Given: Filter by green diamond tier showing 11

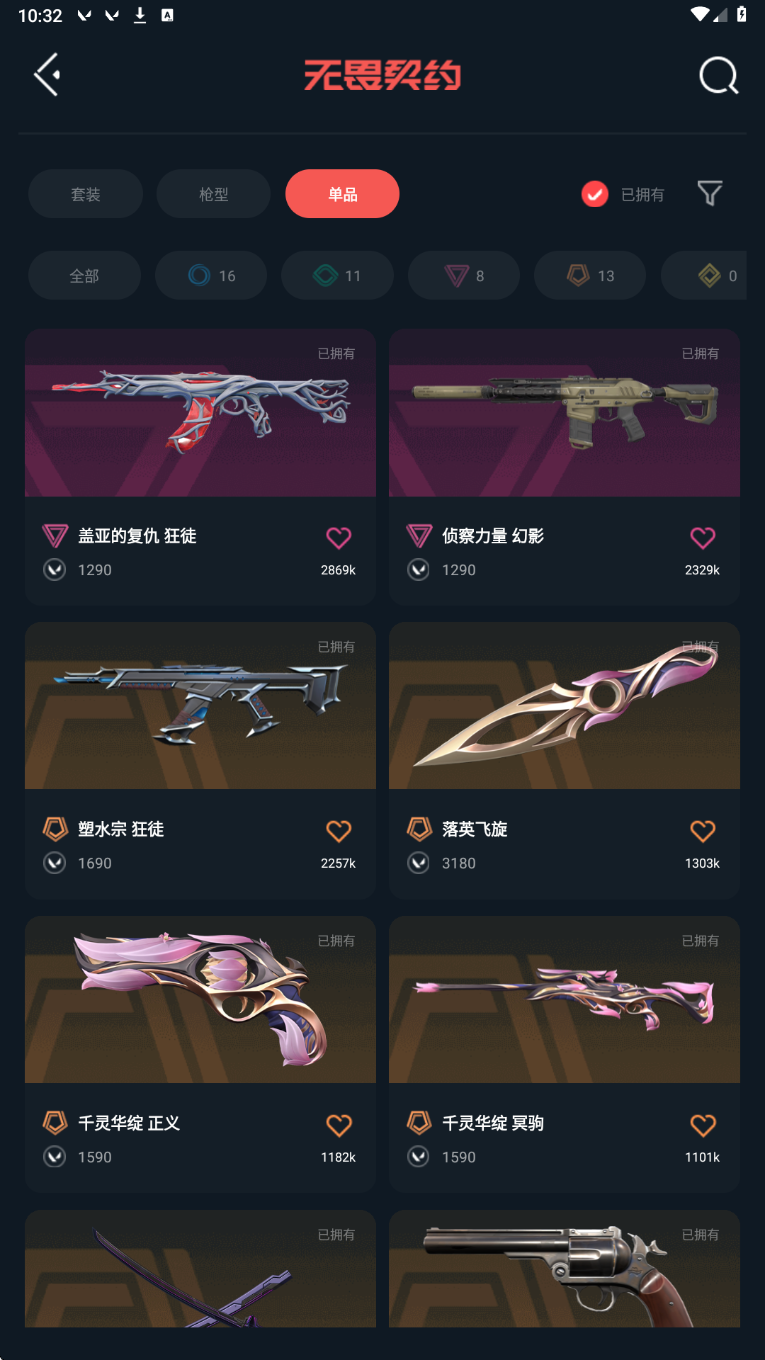Looking at the screenshot, I should click(337, 275).
